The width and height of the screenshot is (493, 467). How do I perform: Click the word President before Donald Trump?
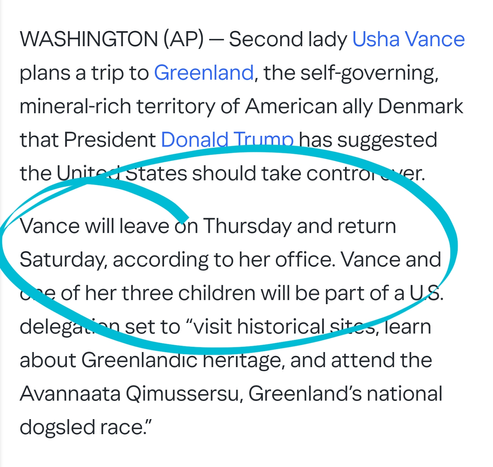(x=110, y=139)
